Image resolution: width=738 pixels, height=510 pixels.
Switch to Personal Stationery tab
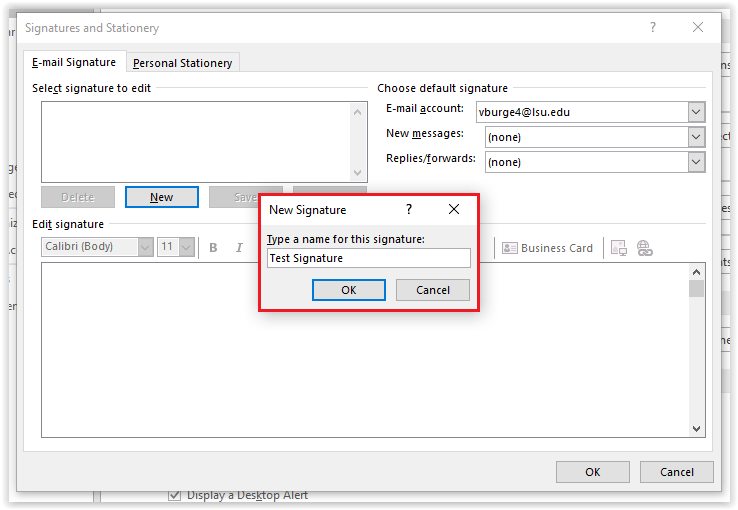tap(183, 63)
